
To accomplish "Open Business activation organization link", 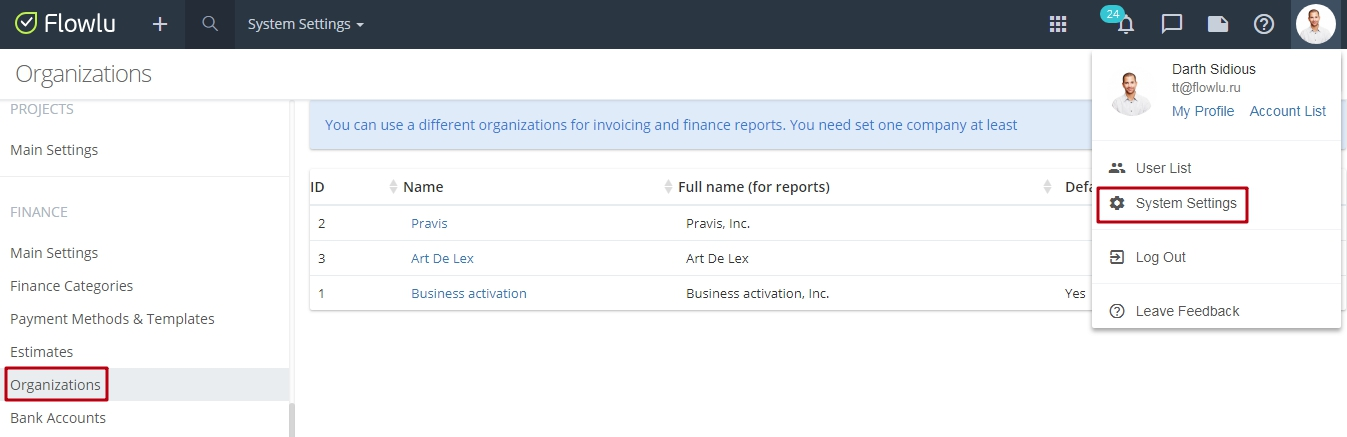I will (x=469, y=293).
